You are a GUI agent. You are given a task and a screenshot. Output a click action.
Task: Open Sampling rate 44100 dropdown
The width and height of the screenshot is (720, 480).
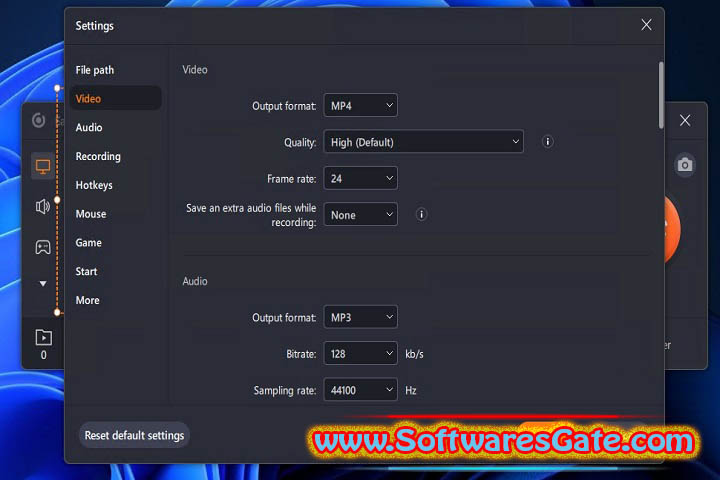coord(360,390)
